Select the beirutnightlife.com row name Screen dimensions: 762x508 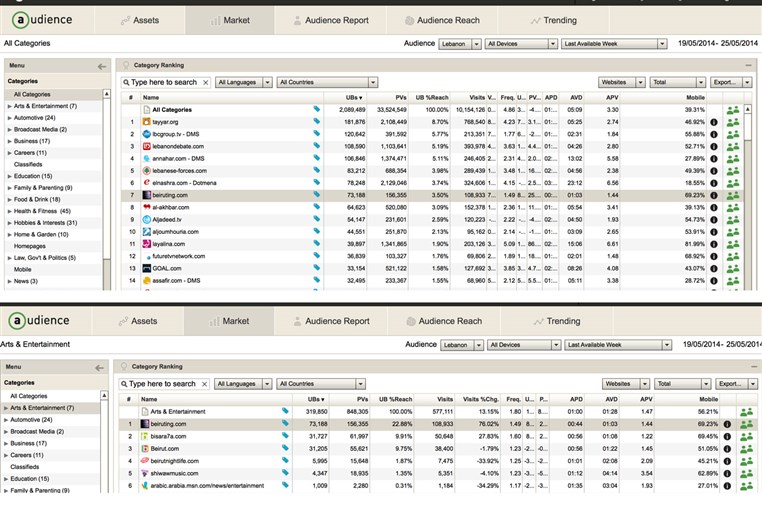click(174, 461)
